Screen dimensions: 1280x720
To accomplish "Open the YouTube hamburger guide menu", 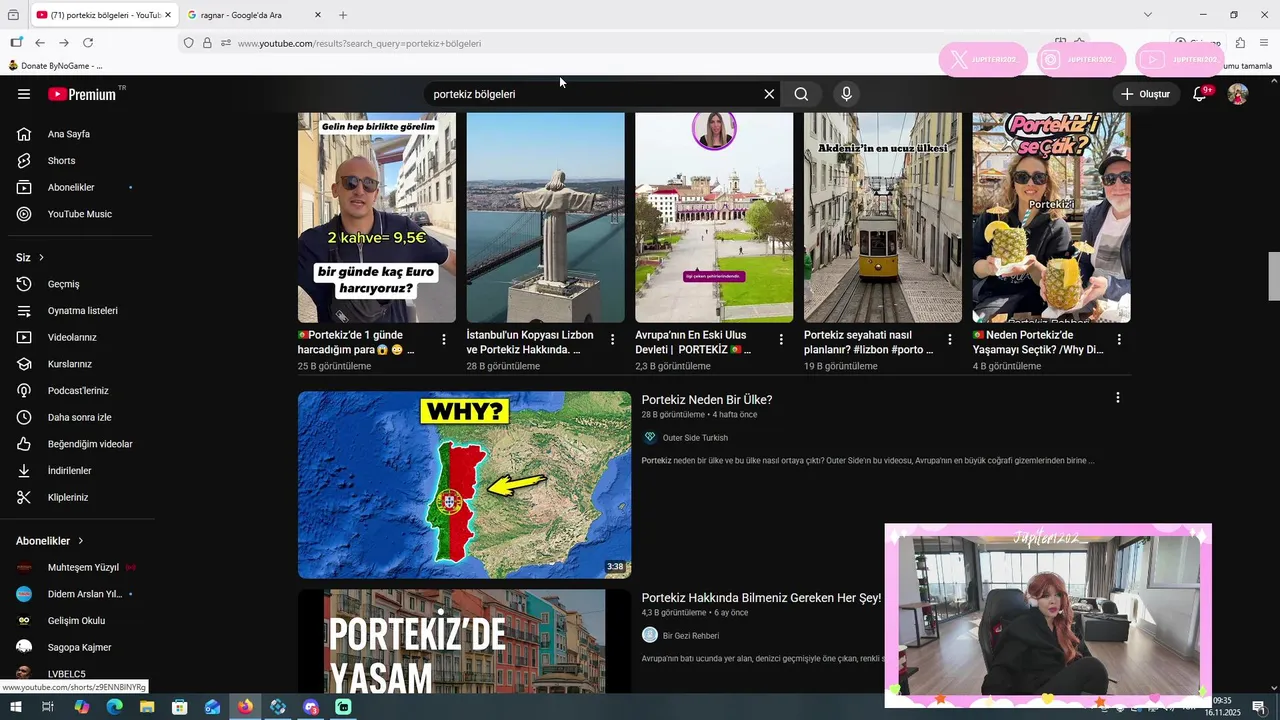I will (24, 94).
